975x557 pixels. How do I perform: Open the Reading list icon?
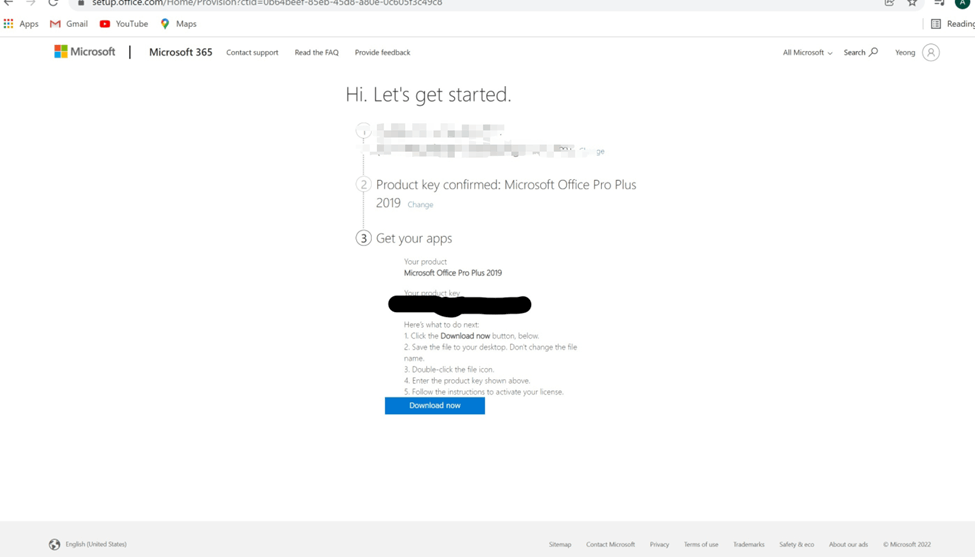point(936,24)
